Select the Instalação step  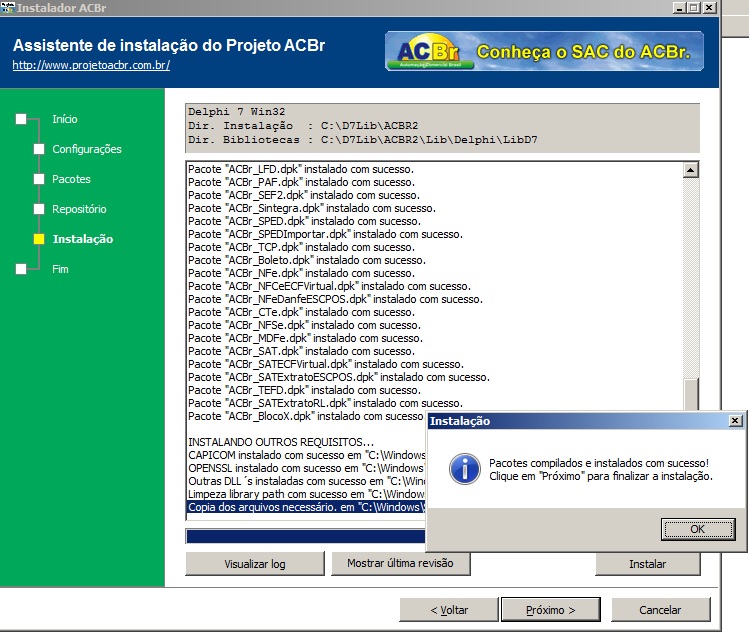(83, 239)
